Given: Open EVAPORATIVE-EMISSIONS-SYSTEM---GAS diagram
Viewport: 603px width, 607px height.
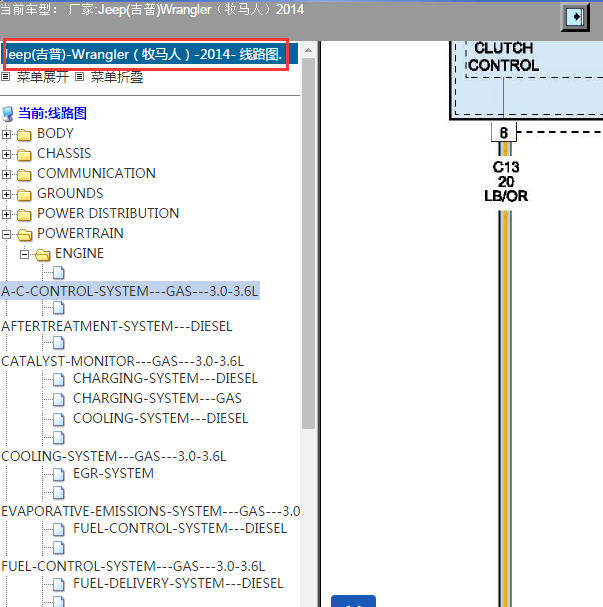Looking at the screenshot, I should point(151,511).
